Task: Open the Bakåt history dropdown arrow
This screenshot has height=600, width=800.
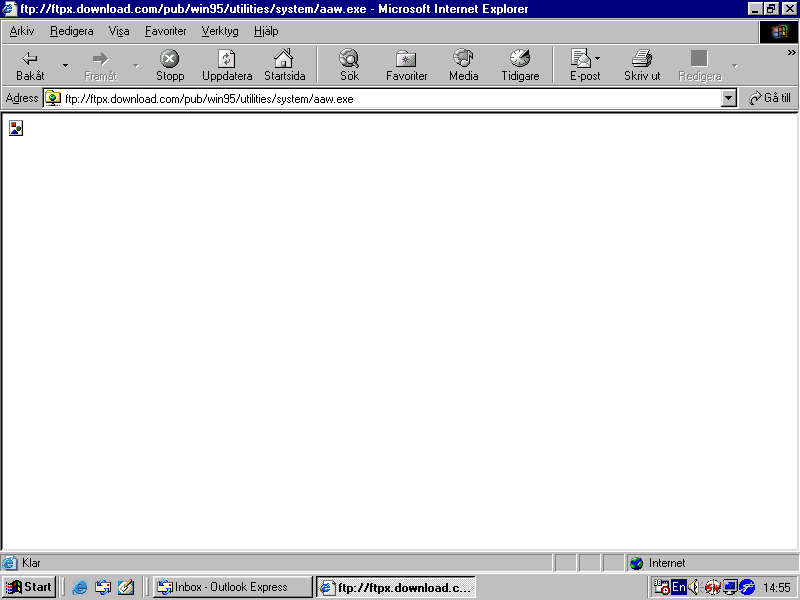Action: [x=65, y=65]
